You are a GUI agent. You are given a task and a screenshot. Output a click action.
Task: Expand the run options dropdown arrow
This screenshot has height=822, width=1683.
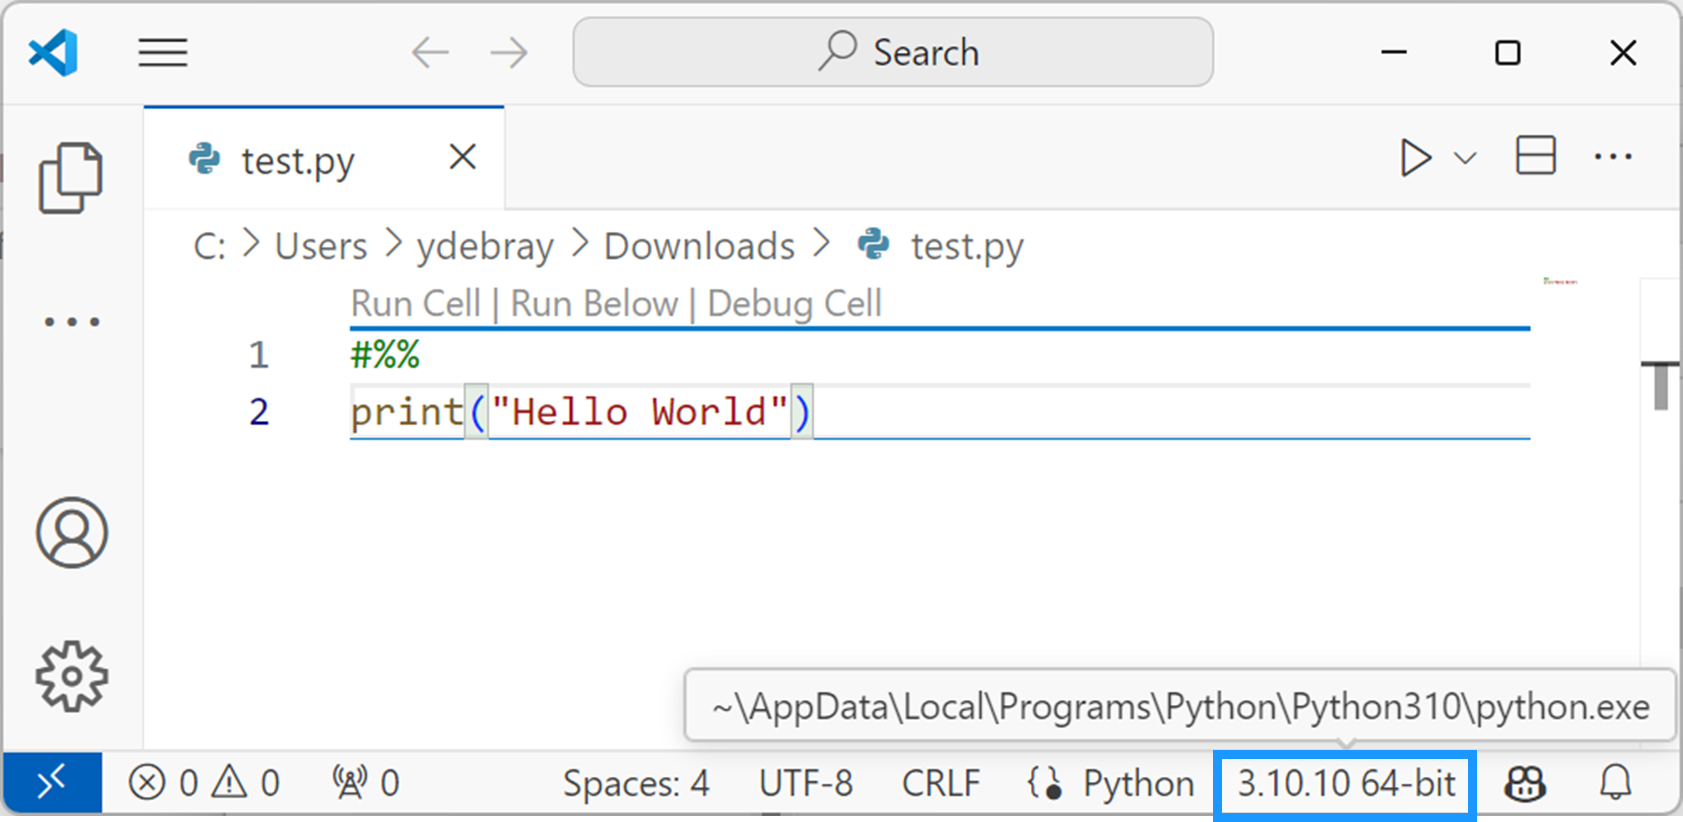[1465, 158]
